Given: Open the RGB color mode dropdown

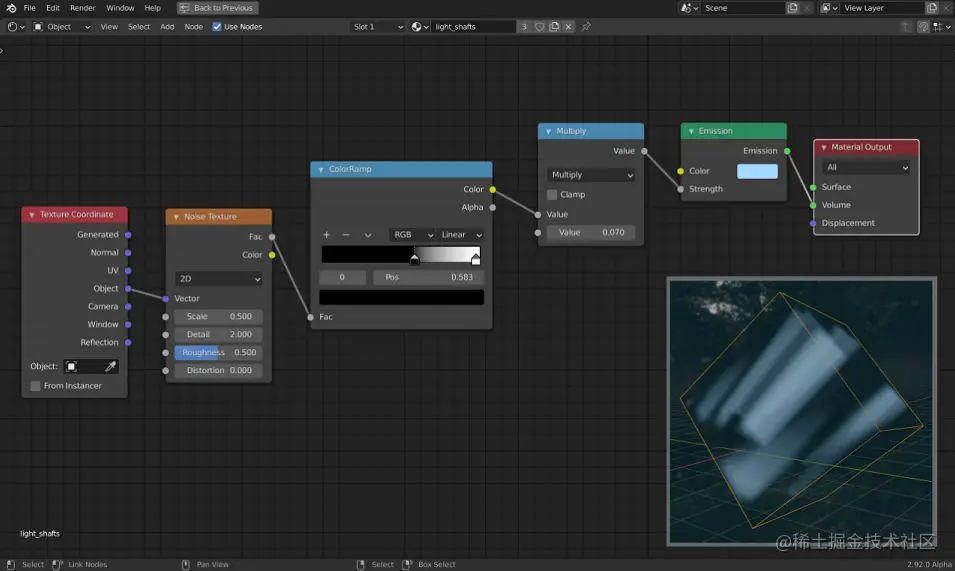Looking at the screenshot, I should point(412,235).
